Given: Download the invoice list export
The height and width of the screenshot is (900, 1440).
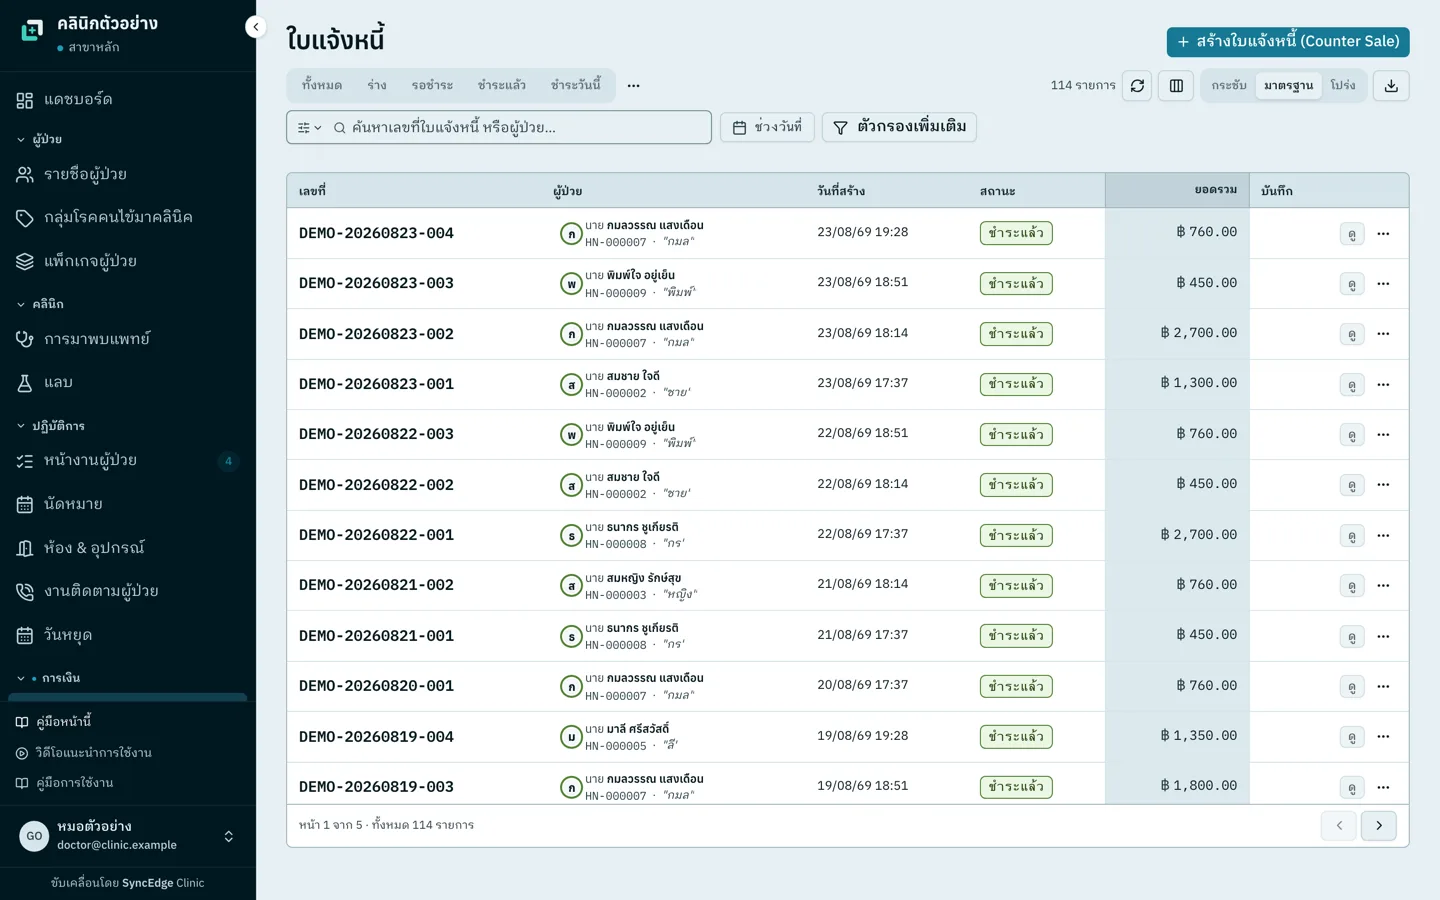Looking at the screenshot, I should 1391,86.
